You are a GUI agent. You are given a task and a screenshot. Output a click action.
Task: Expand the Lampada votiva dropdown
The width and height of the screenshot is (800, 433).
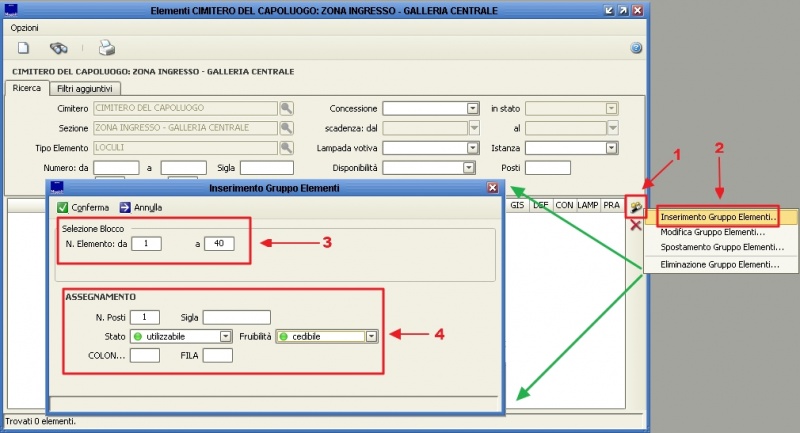(469, 148)
